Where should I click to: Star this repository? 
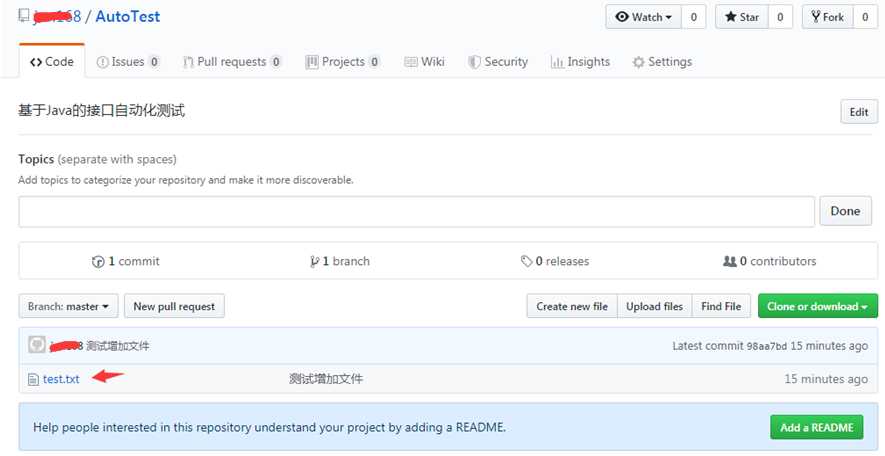point(742,17)
